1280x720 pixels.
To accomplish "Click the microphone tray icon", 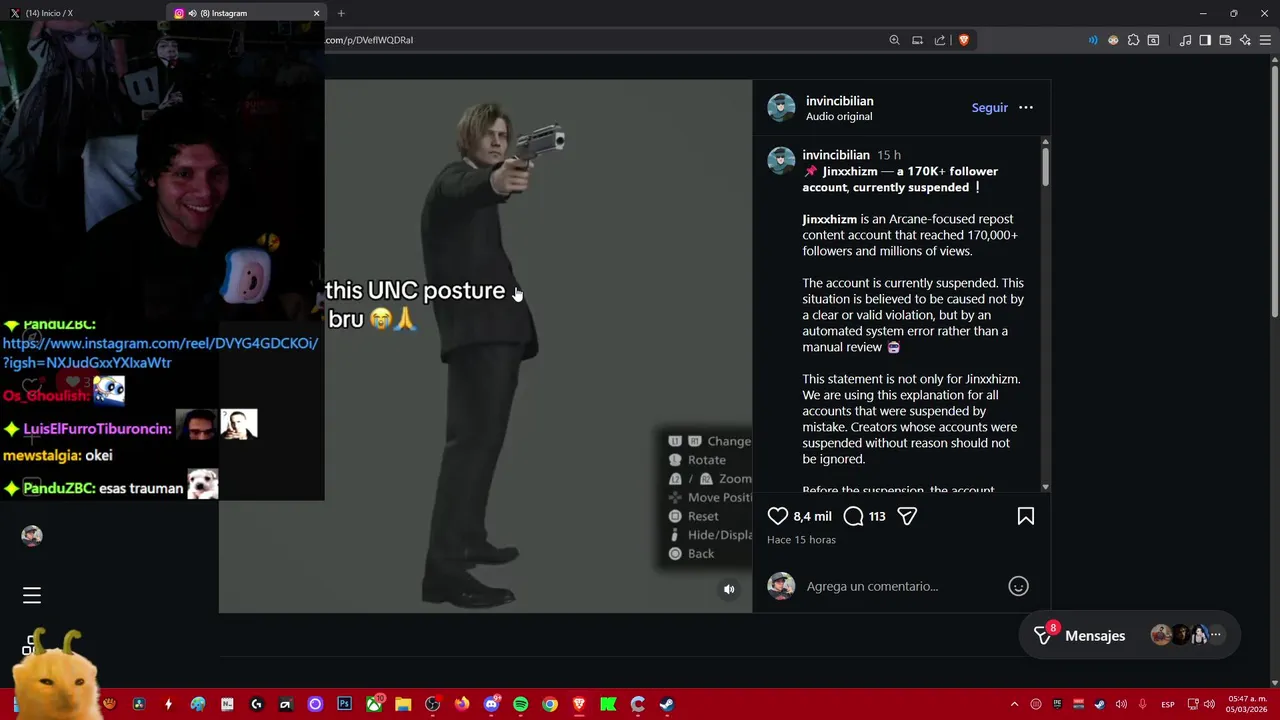I will 1142,704.
